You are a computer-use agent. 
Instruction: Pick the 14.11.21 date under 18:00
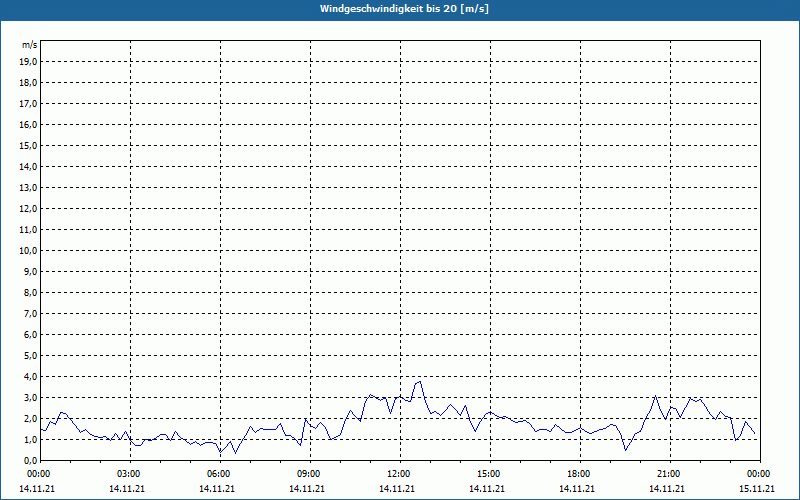click(577, 488)
